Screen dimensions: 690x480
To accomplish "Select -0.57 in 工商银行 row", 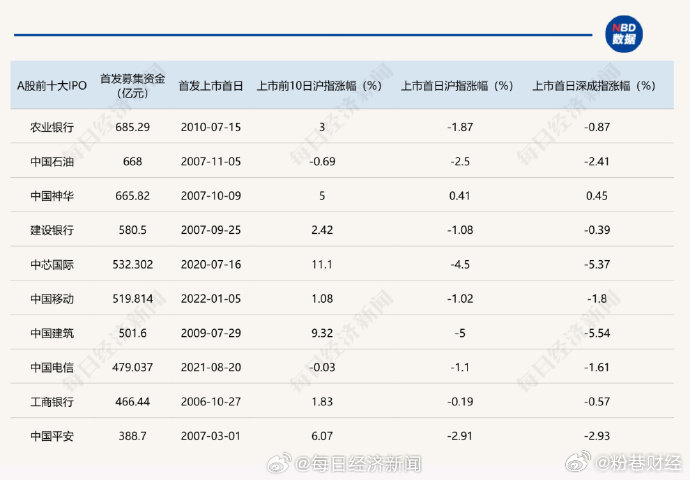I will pos(597,402).
